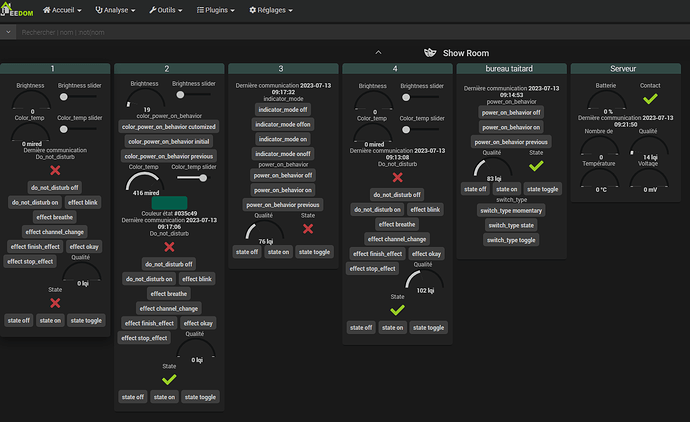Click indicator_mode off button in widget 3
Image resolution: width=690 pixels, height=422 pixels.
pyautogui.click(x=283, y=110)
